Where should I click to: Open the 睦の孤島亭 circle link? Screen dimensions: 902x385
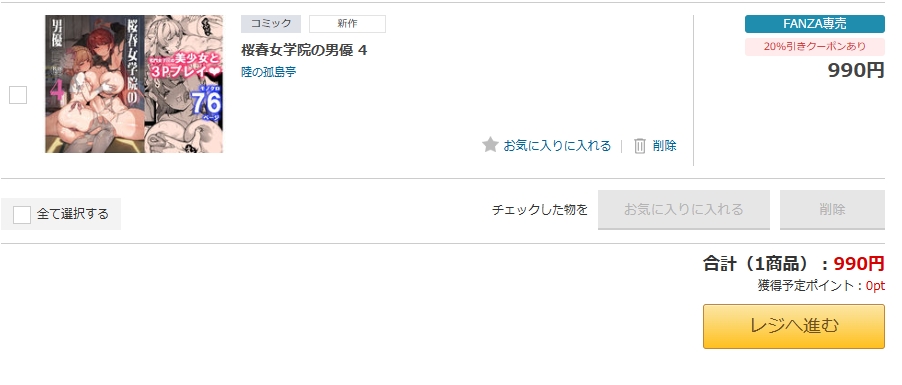tap(269, 72)
